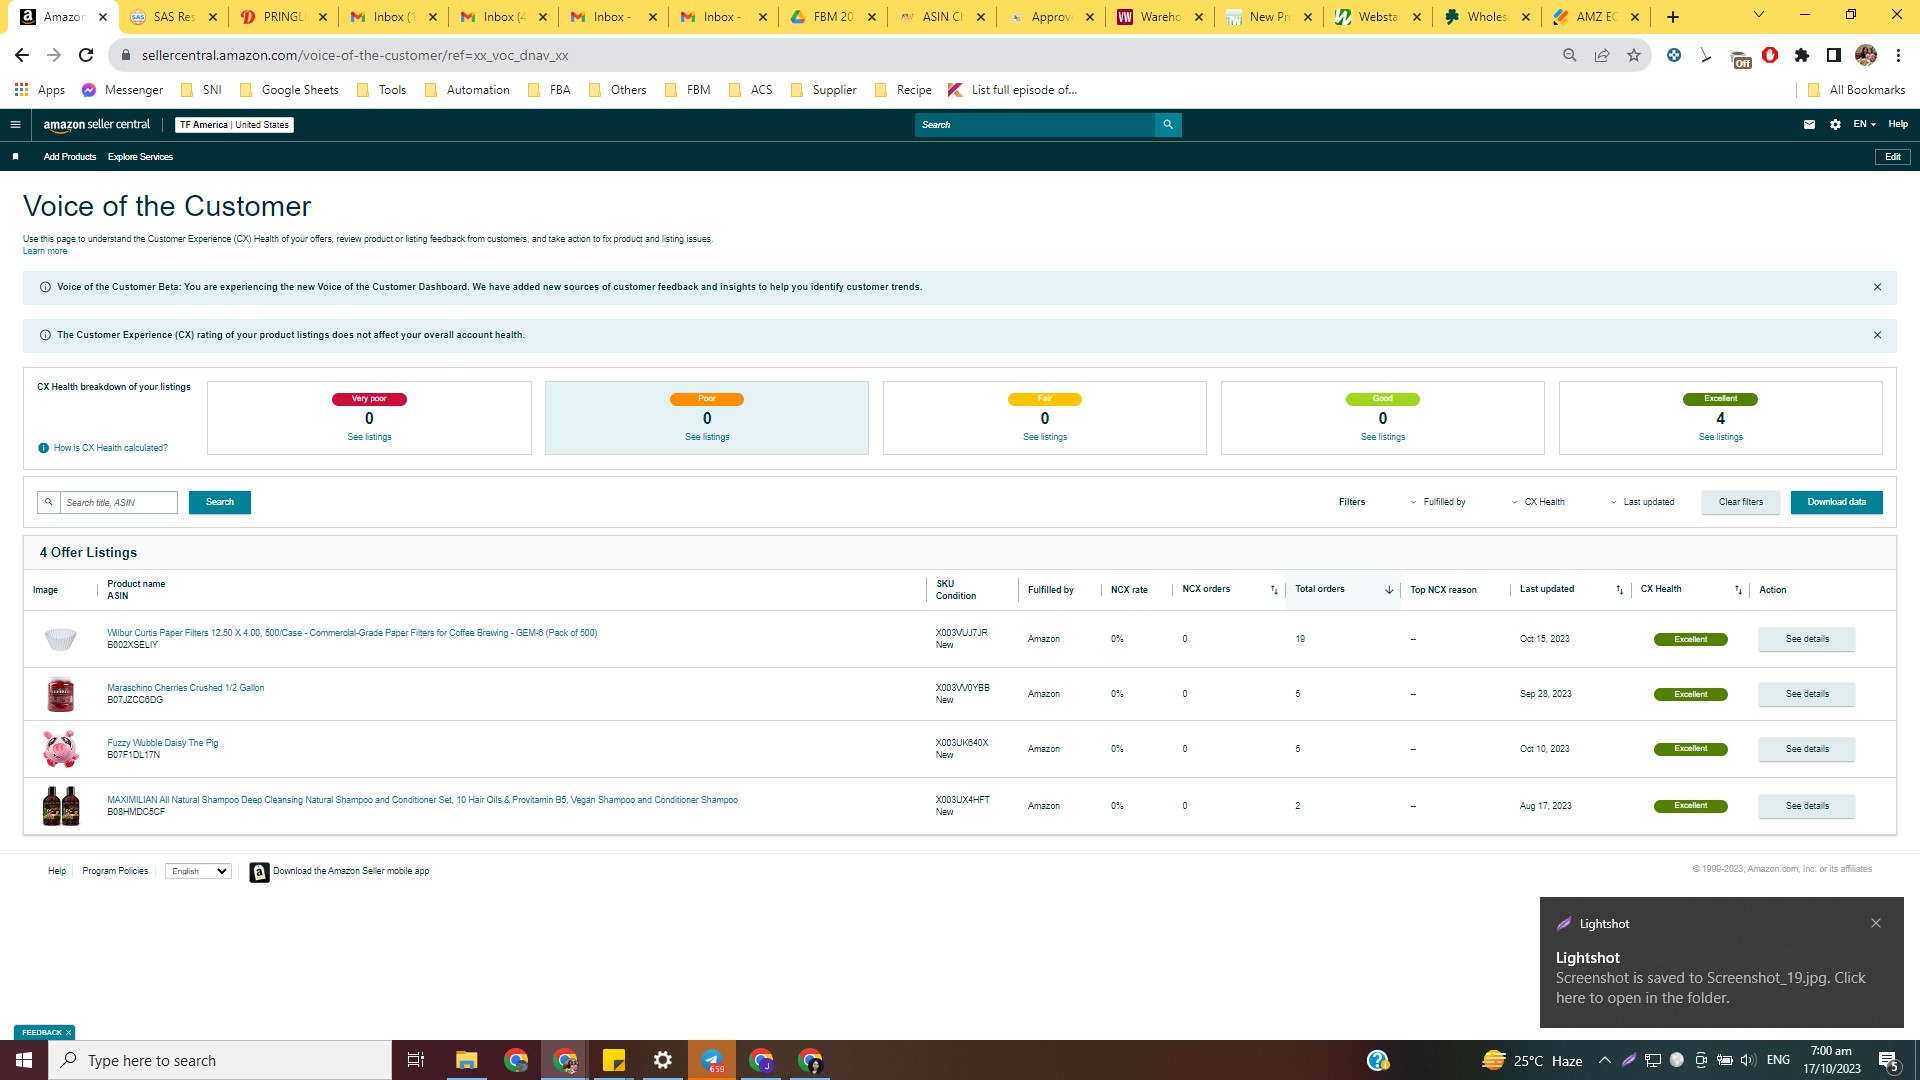Click the Download data button
This screenshot has height=1080, width=1920.
pos(1837,503)
